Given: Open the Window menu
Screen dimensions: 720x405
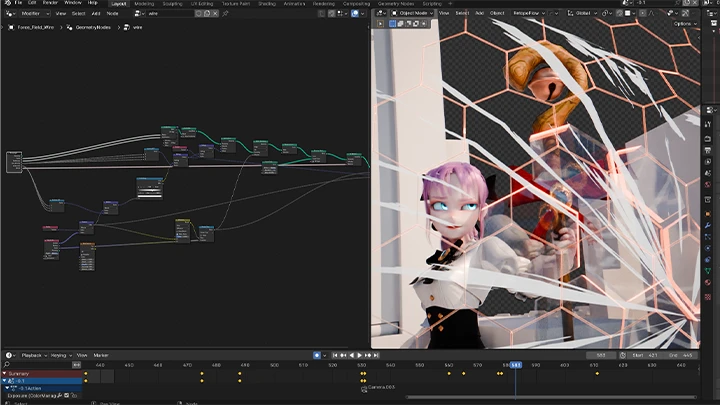Looking at the screenshot, I should tap(73, 3).
